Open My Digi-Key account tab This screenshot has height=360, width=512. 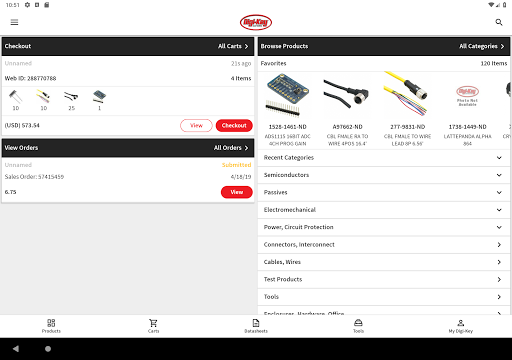pos(461,326)
